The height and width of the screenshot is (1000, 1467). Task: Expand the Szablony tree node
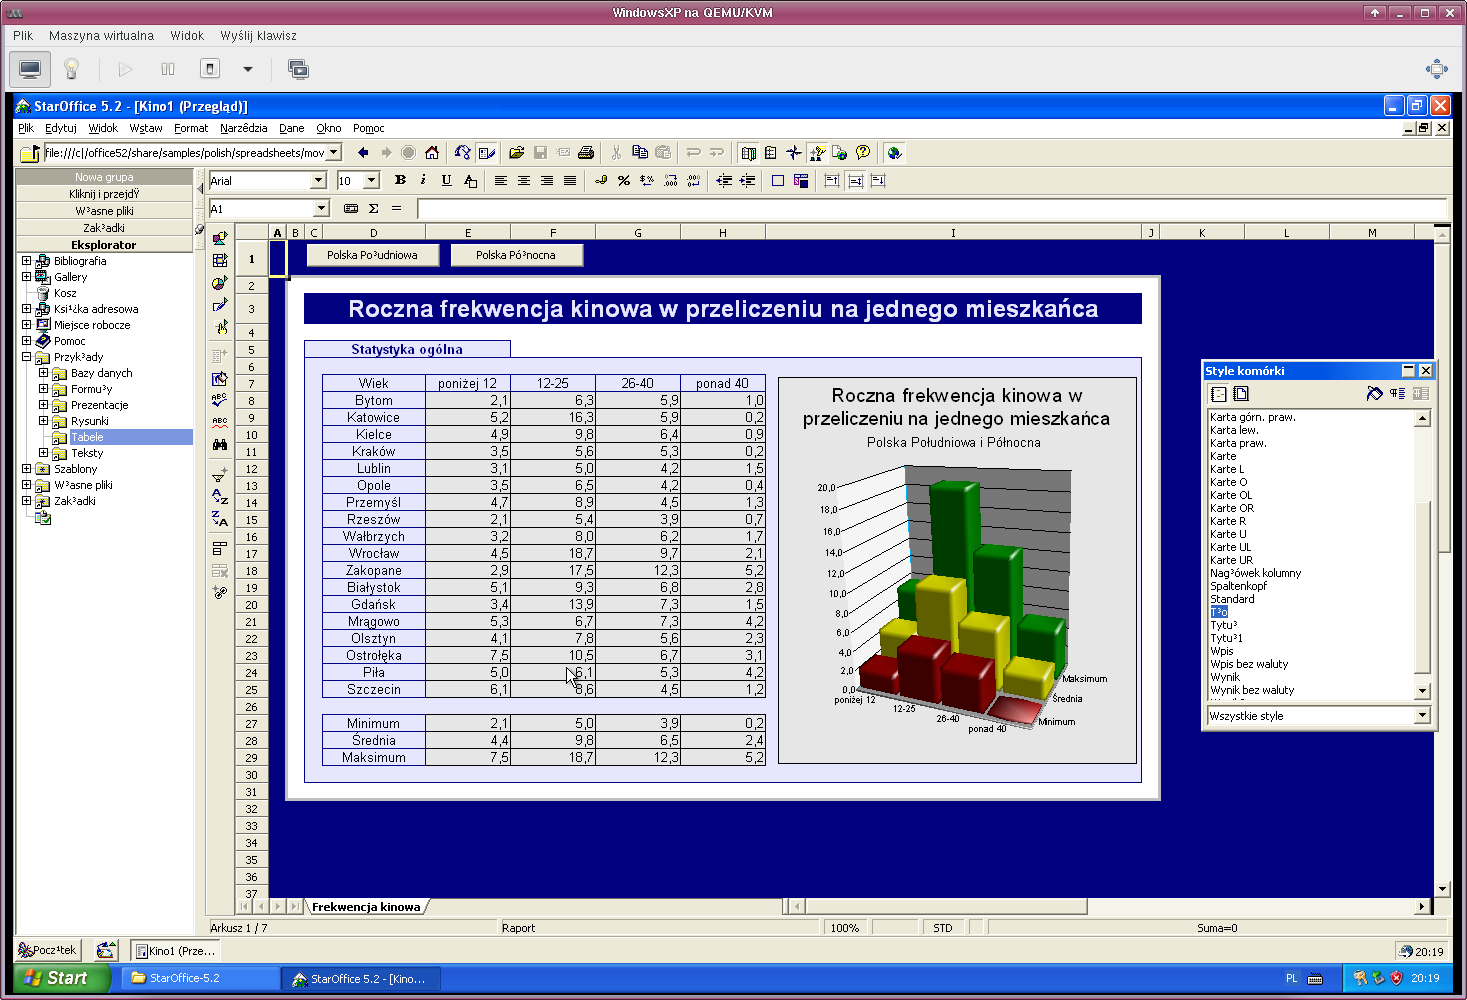point(27,469)
